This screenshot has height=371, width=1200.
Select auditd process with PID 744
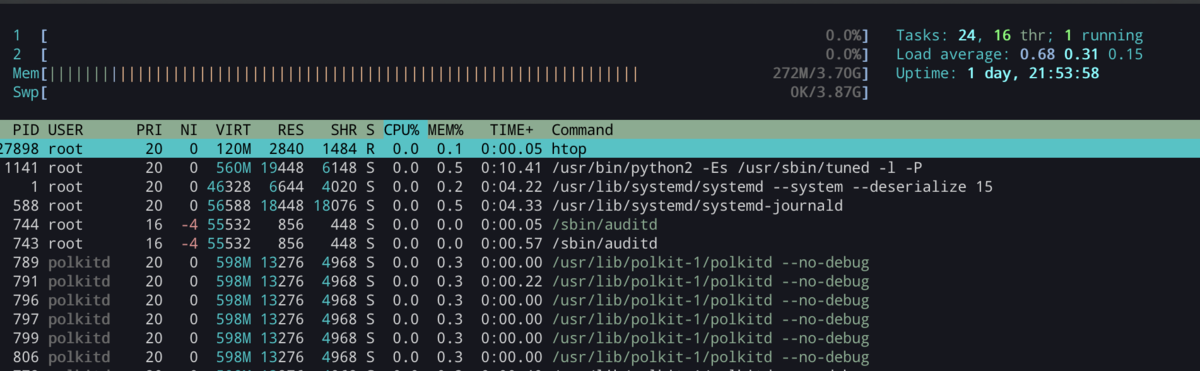coord(600,225)
